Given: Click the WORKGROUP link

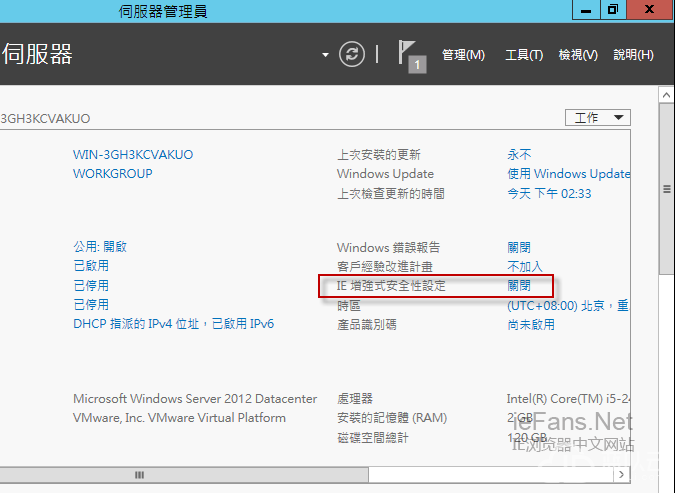Looking at the screenshot, I should pyautogui.click(x=113, y=174).
